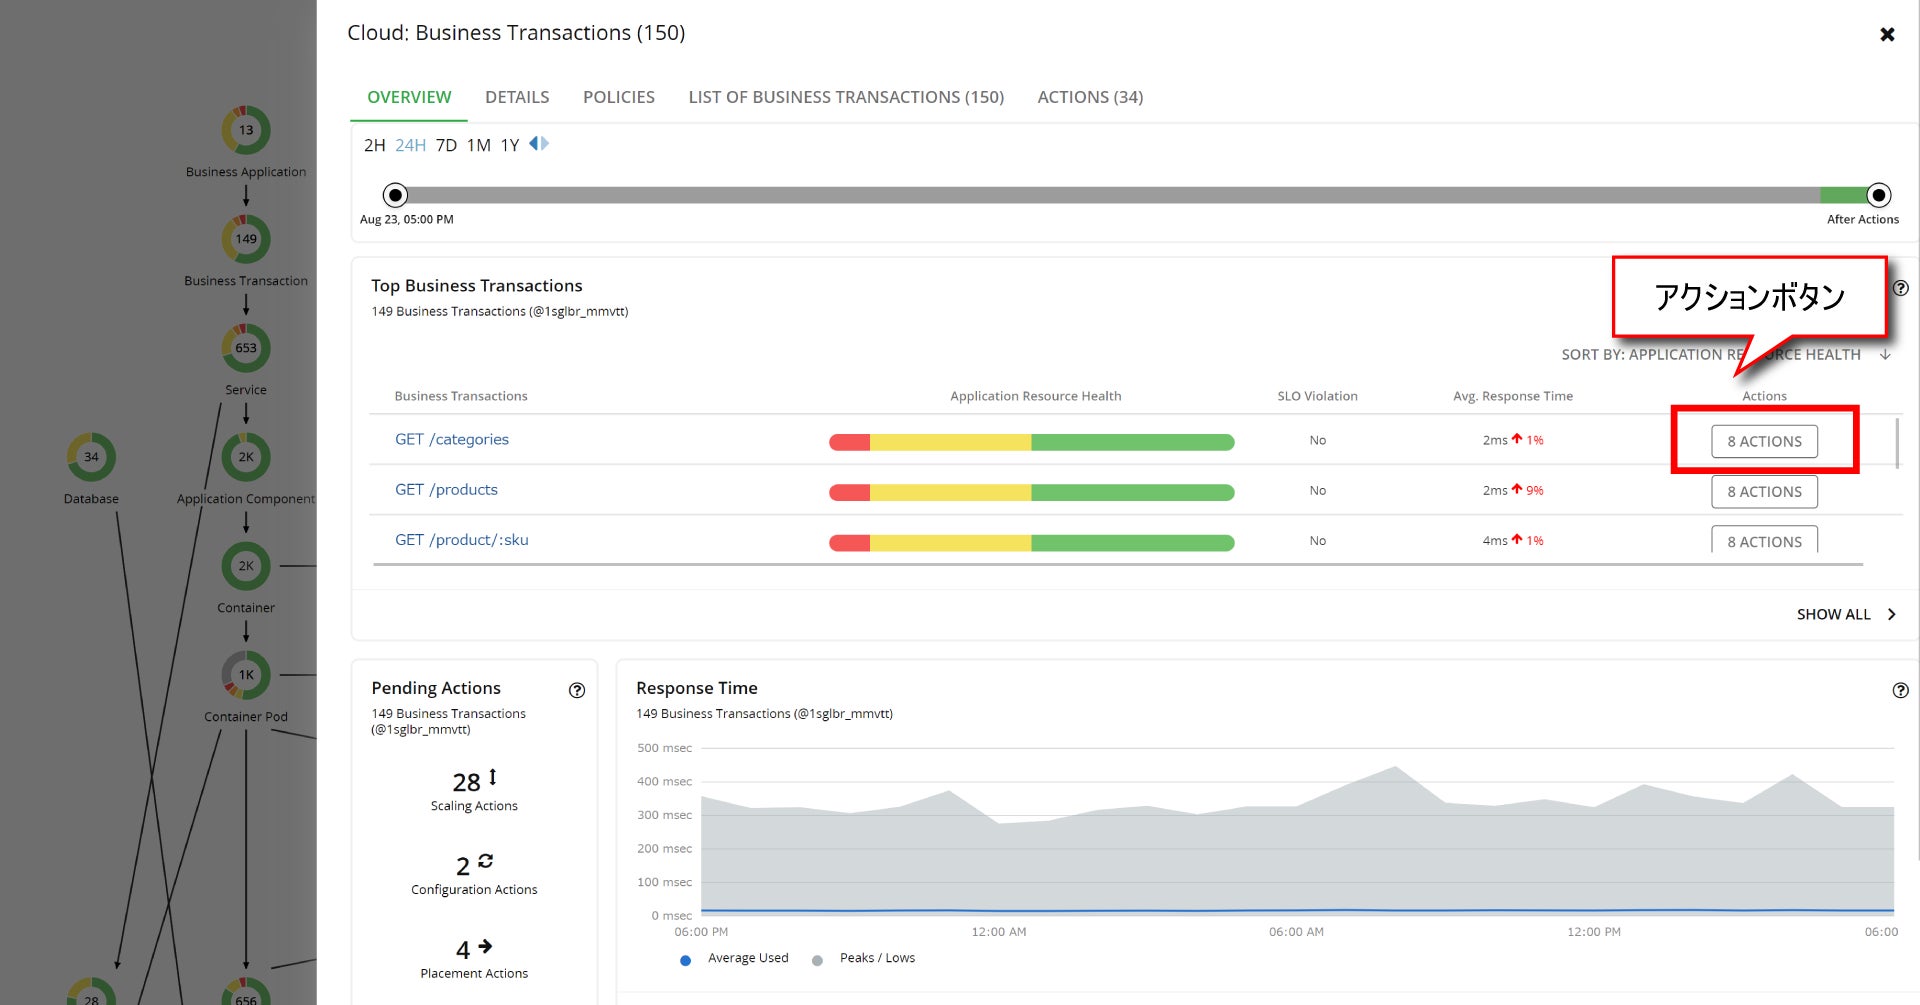
Task: Click the Service node with 653
Action: point(246,348)
